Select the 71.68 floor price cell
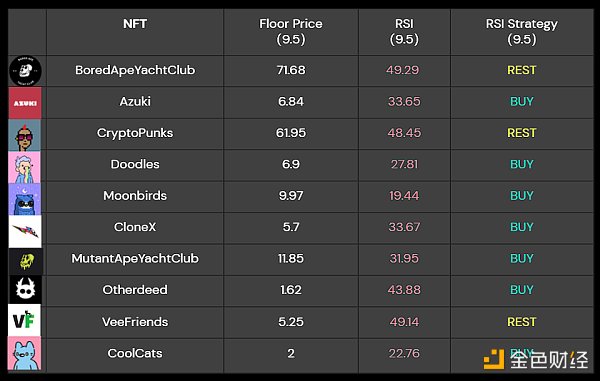 [x=291, y=70]
